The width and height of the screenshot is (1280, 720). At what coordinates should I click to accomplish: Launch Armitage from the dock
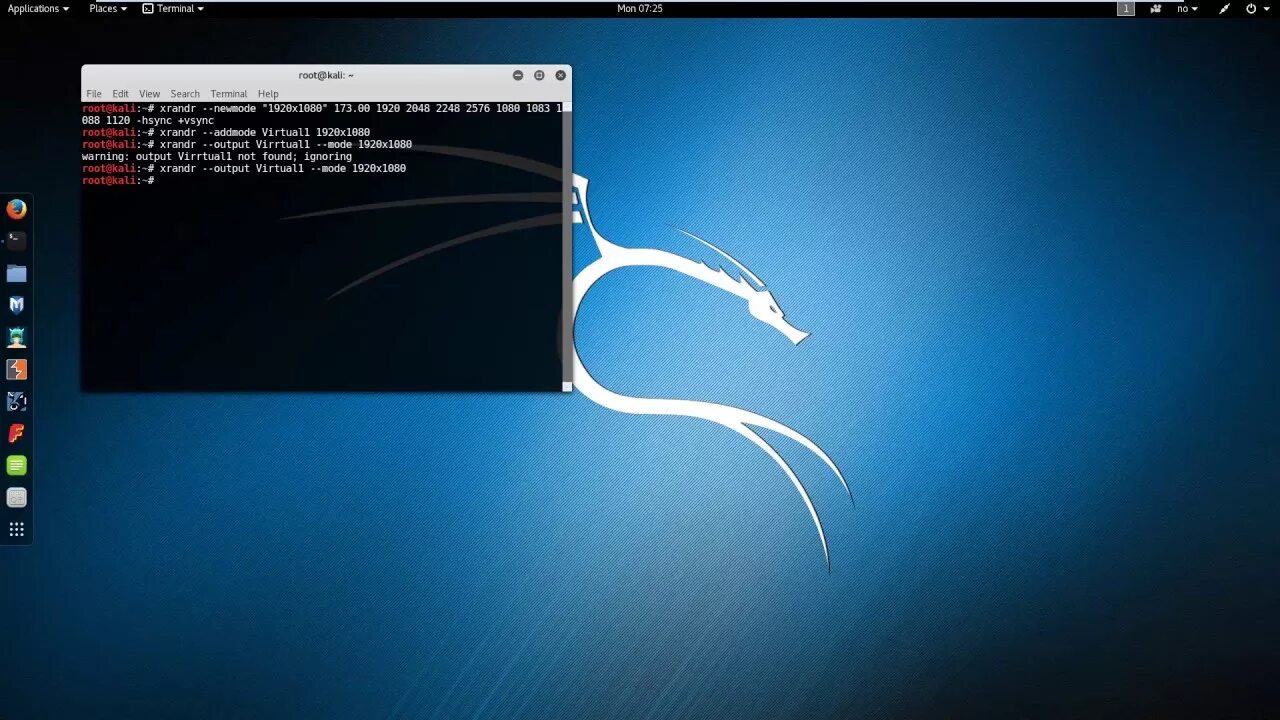pos(16,337)
